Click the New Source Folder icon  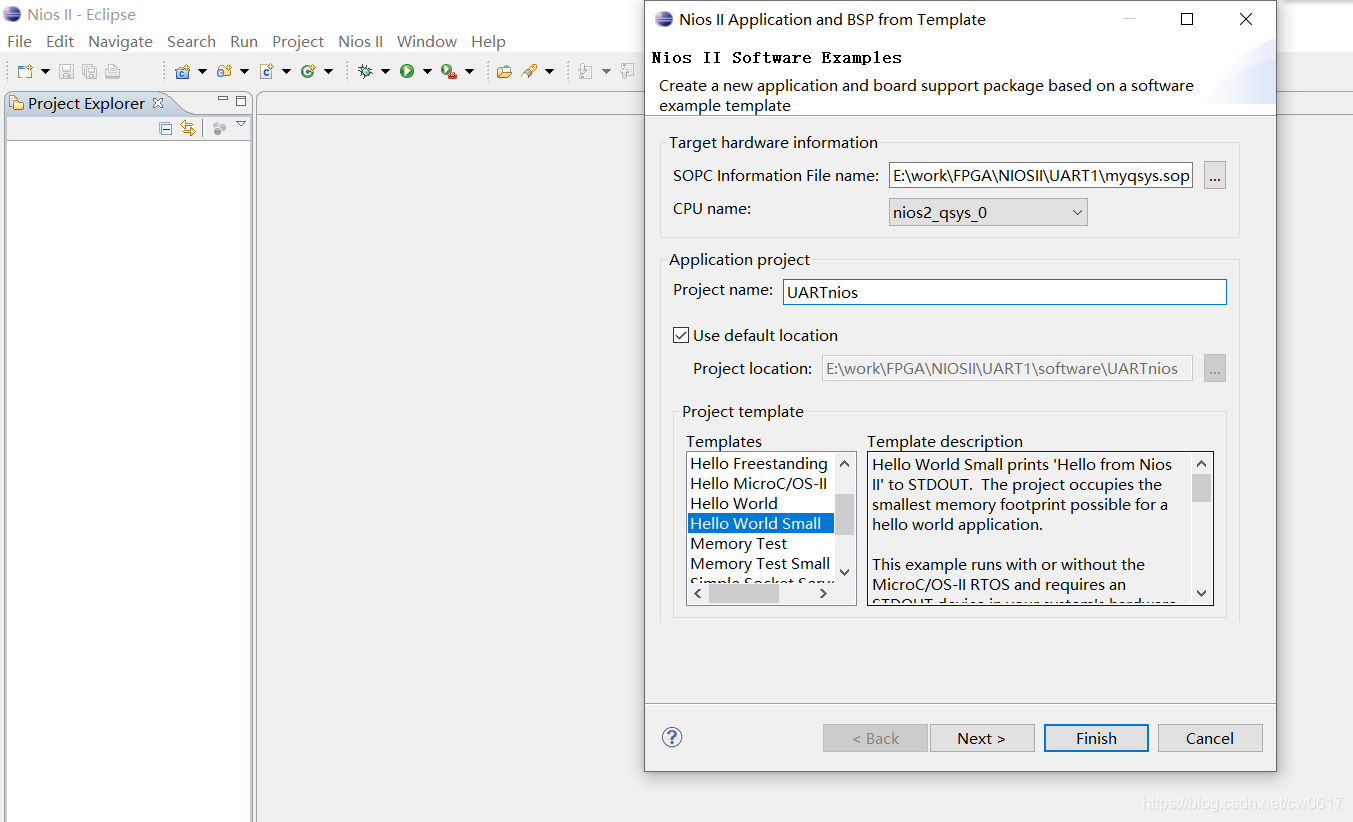[x=224, y=71]
